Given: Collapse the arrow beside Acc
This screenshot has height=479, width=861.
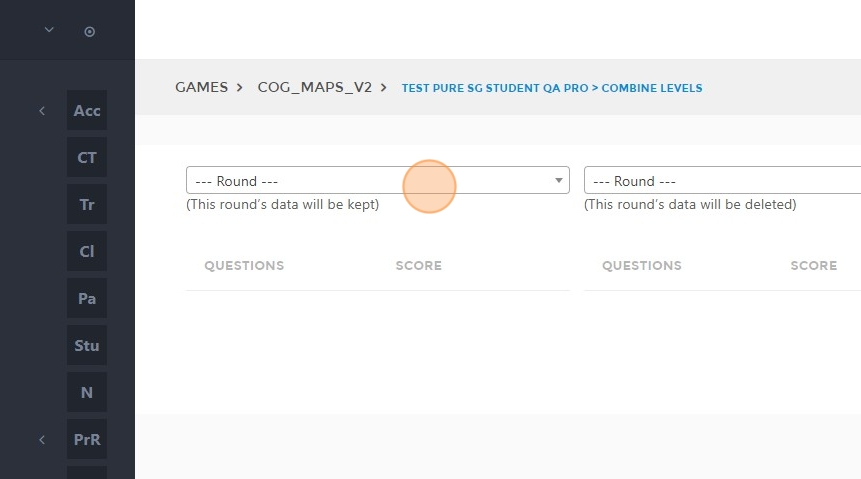Looking at the screenshot, I should pos(42,111).
